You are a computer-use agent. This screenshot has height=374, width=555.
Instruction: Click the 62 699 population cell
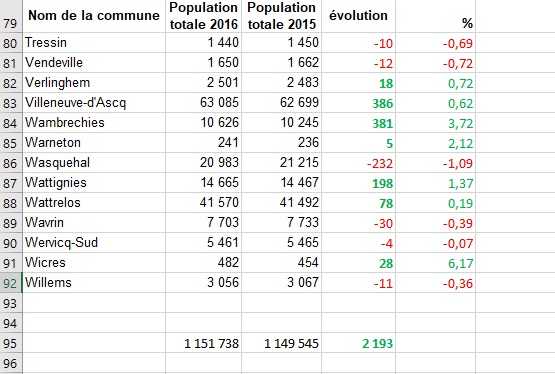click(281, 103)
